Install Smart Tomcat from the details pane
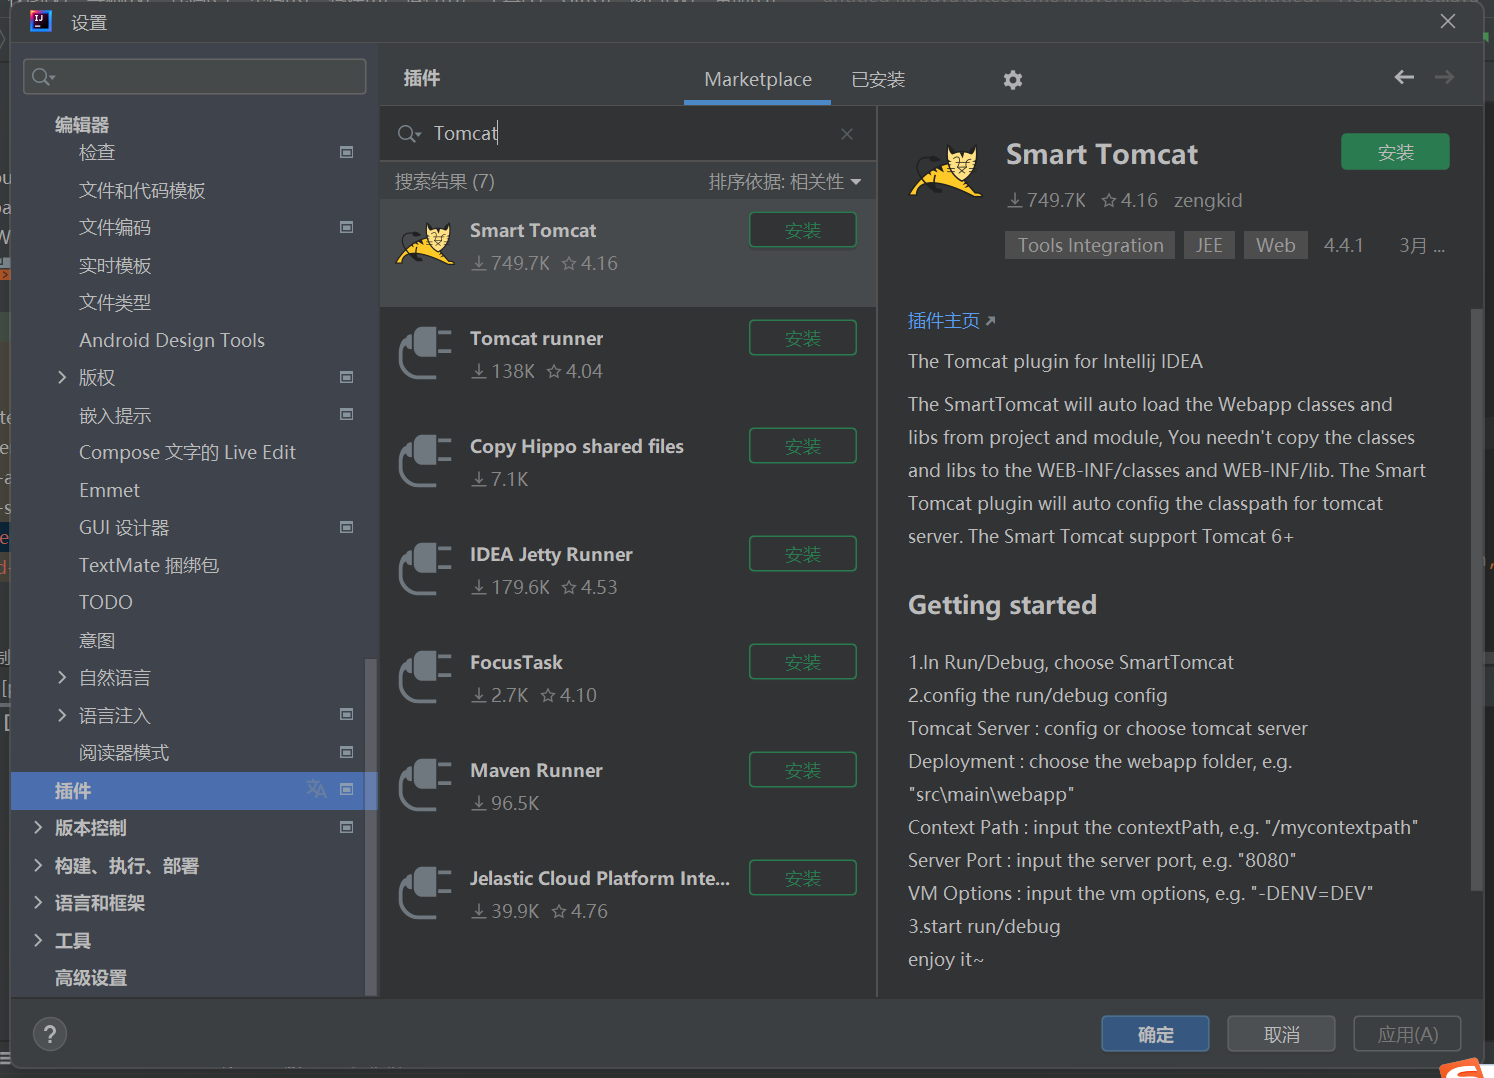The image size is (1494, 1078). coord(1395,152)
